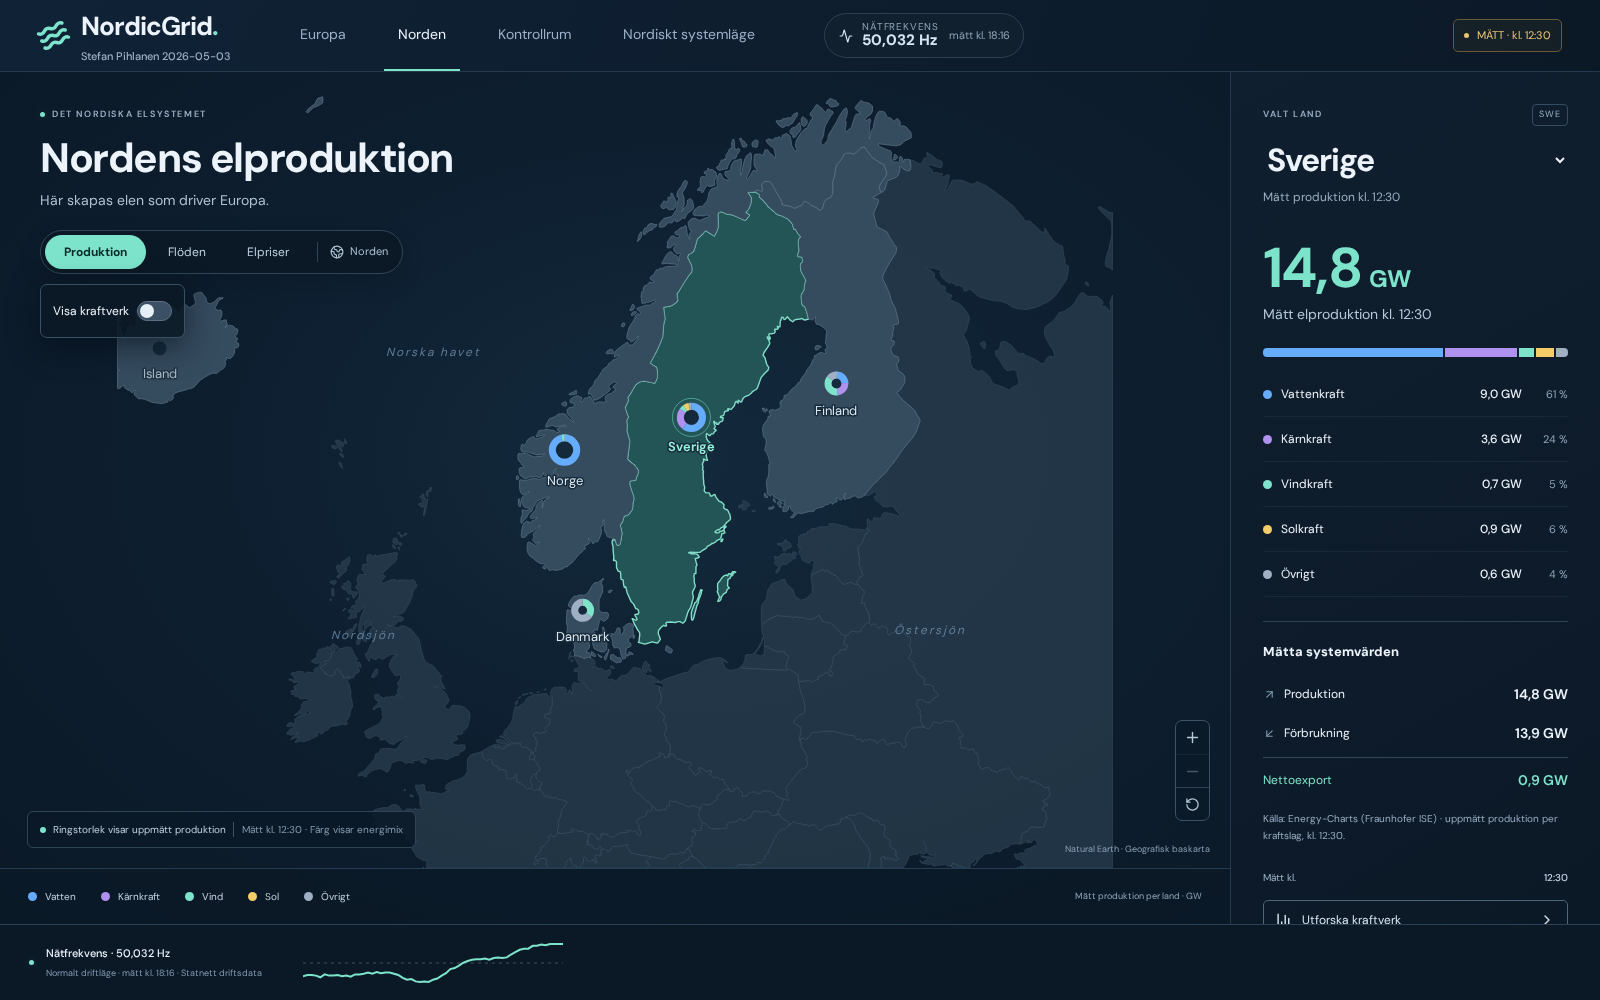Click the Vattenkraft segment of energy bar

pos(1353,352)
